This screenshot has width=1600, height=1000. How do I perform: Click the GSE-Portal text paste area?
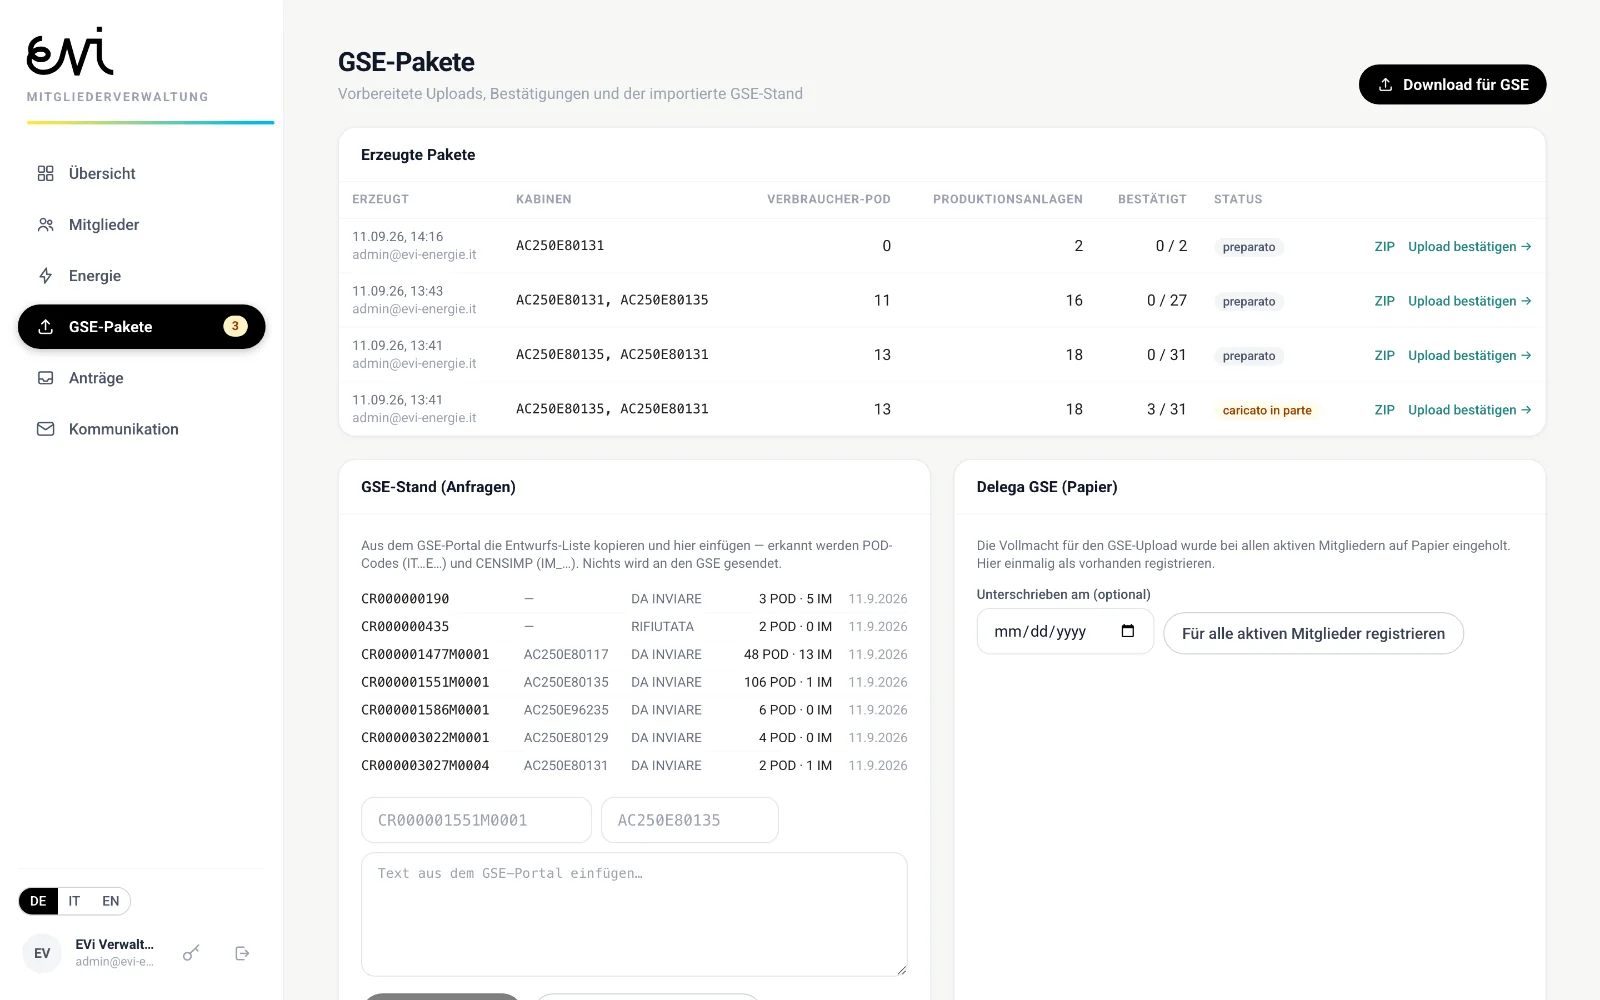pyautogui.click(x=634, y=914)
